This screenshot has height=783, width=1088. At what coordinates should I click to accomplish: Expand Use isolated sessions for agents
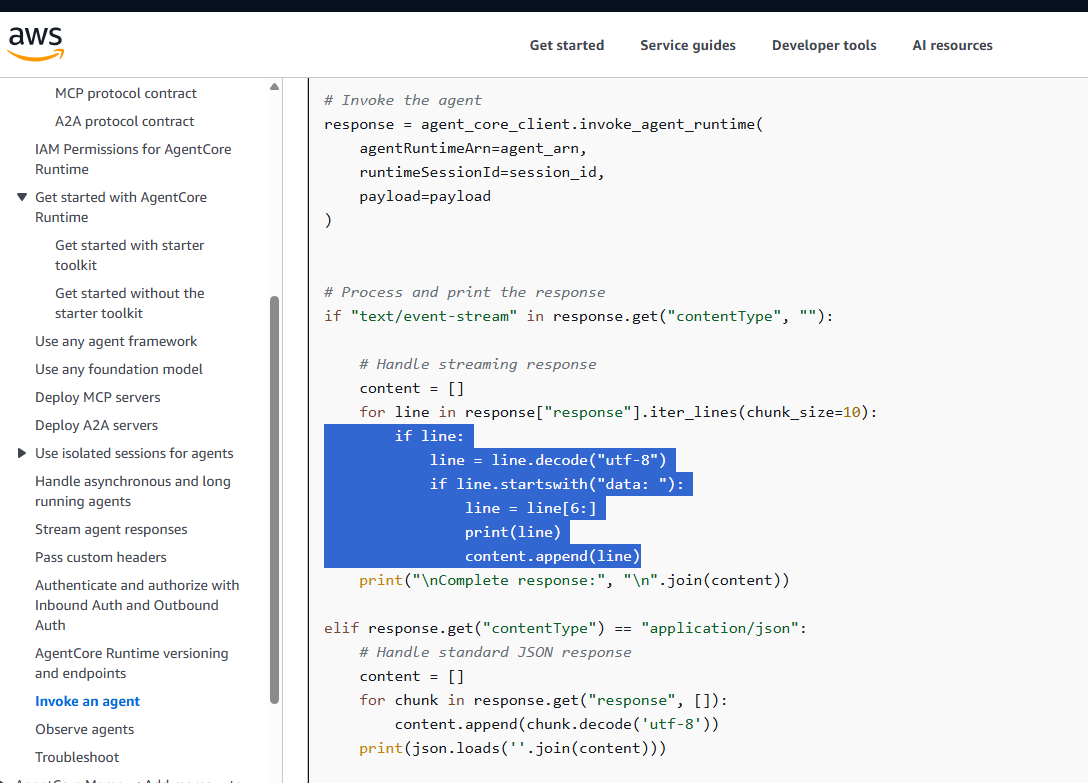click(x=22, y=453)
